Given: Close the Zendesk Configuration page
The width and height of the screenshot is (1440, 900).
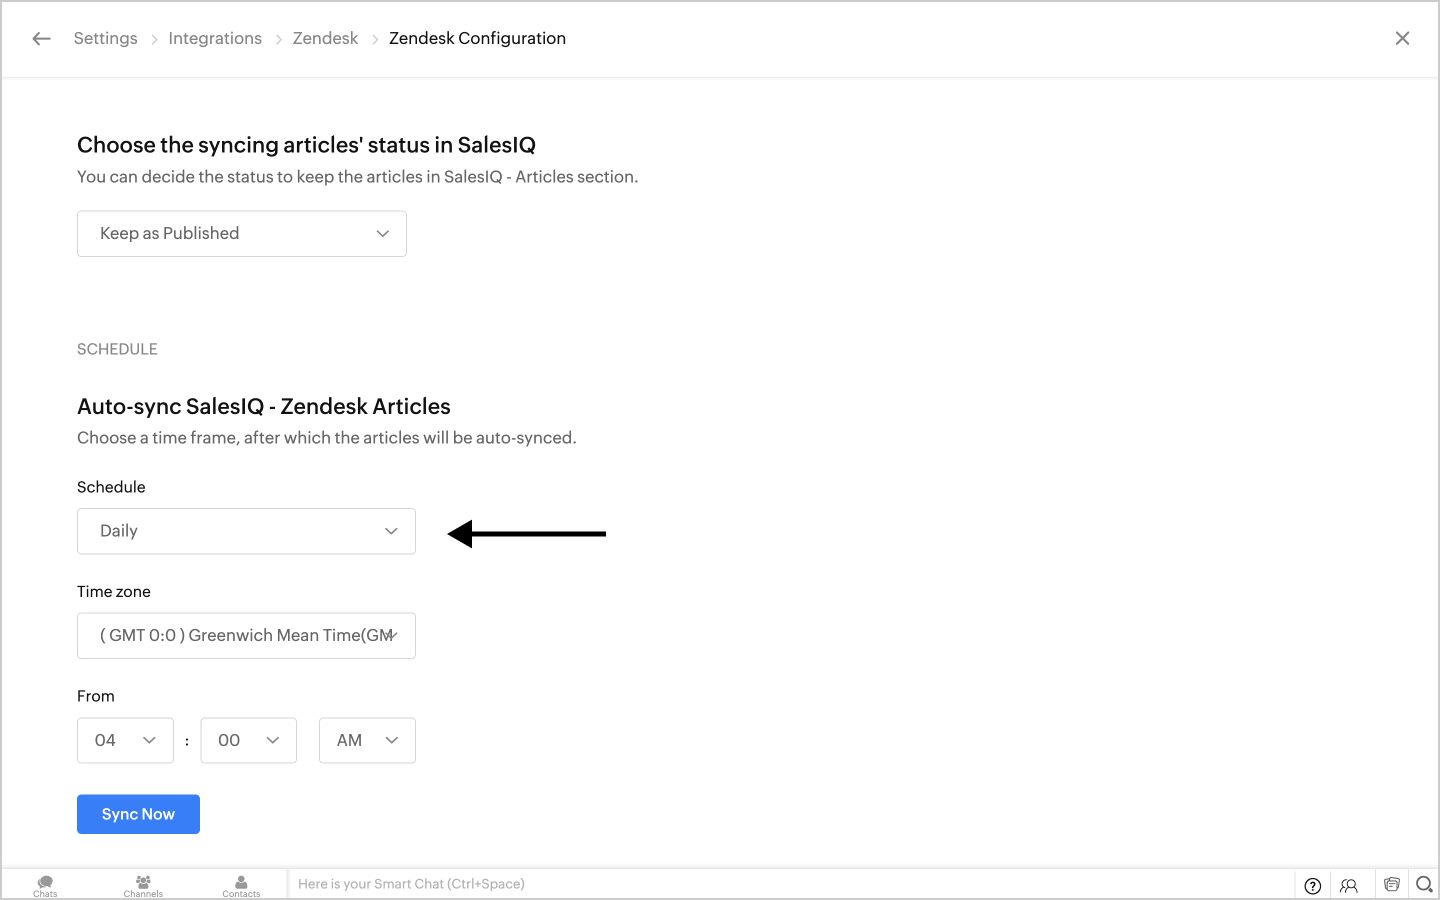Looking at the screenshot, I should tap(1402, 38).
